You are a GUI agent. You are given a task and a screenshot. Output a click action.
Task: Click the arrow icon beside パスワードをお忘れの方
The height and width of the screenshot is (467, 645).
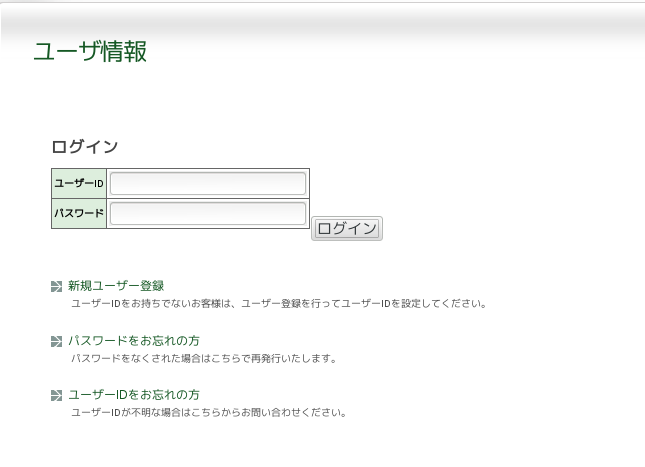pyautogui.click(x=56, y=342)
